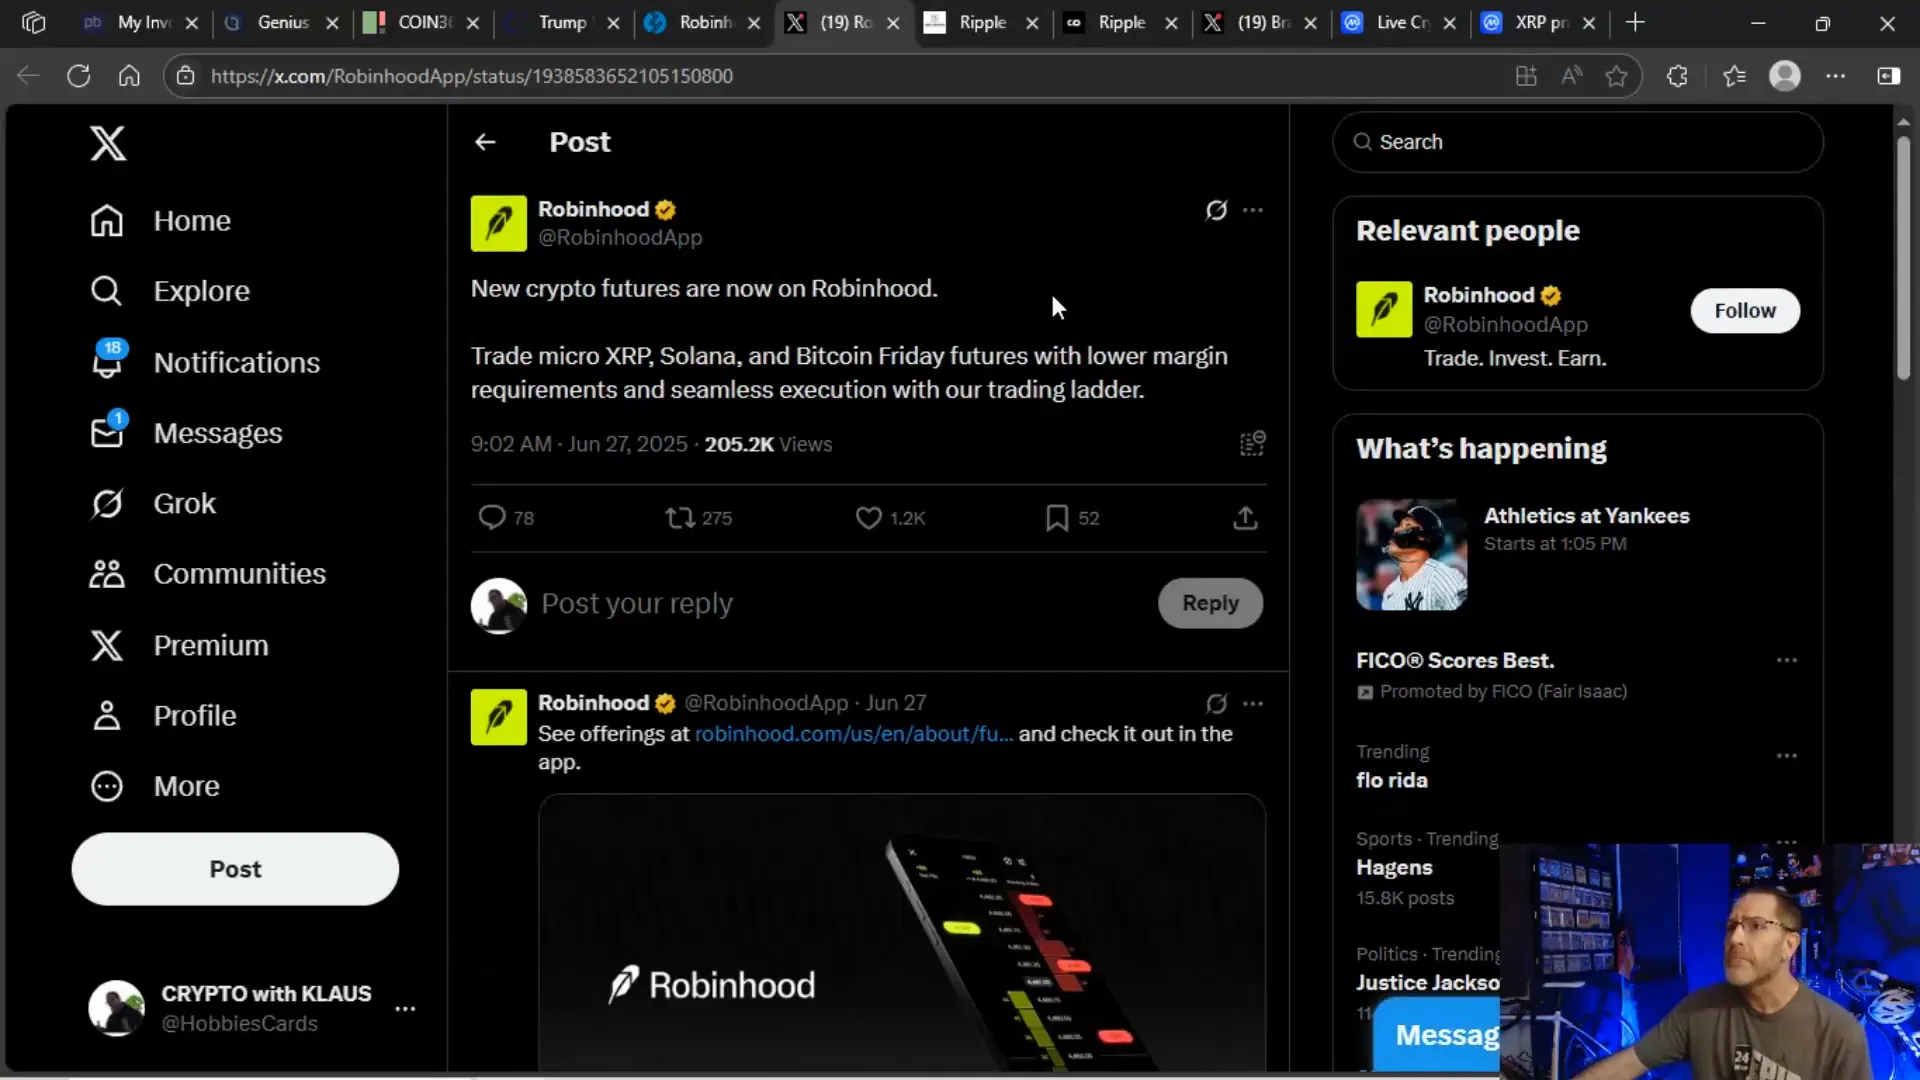1920x1080 pixels.
Task: Expand the More menu in sidebar
Action: [x=155, y=787]
